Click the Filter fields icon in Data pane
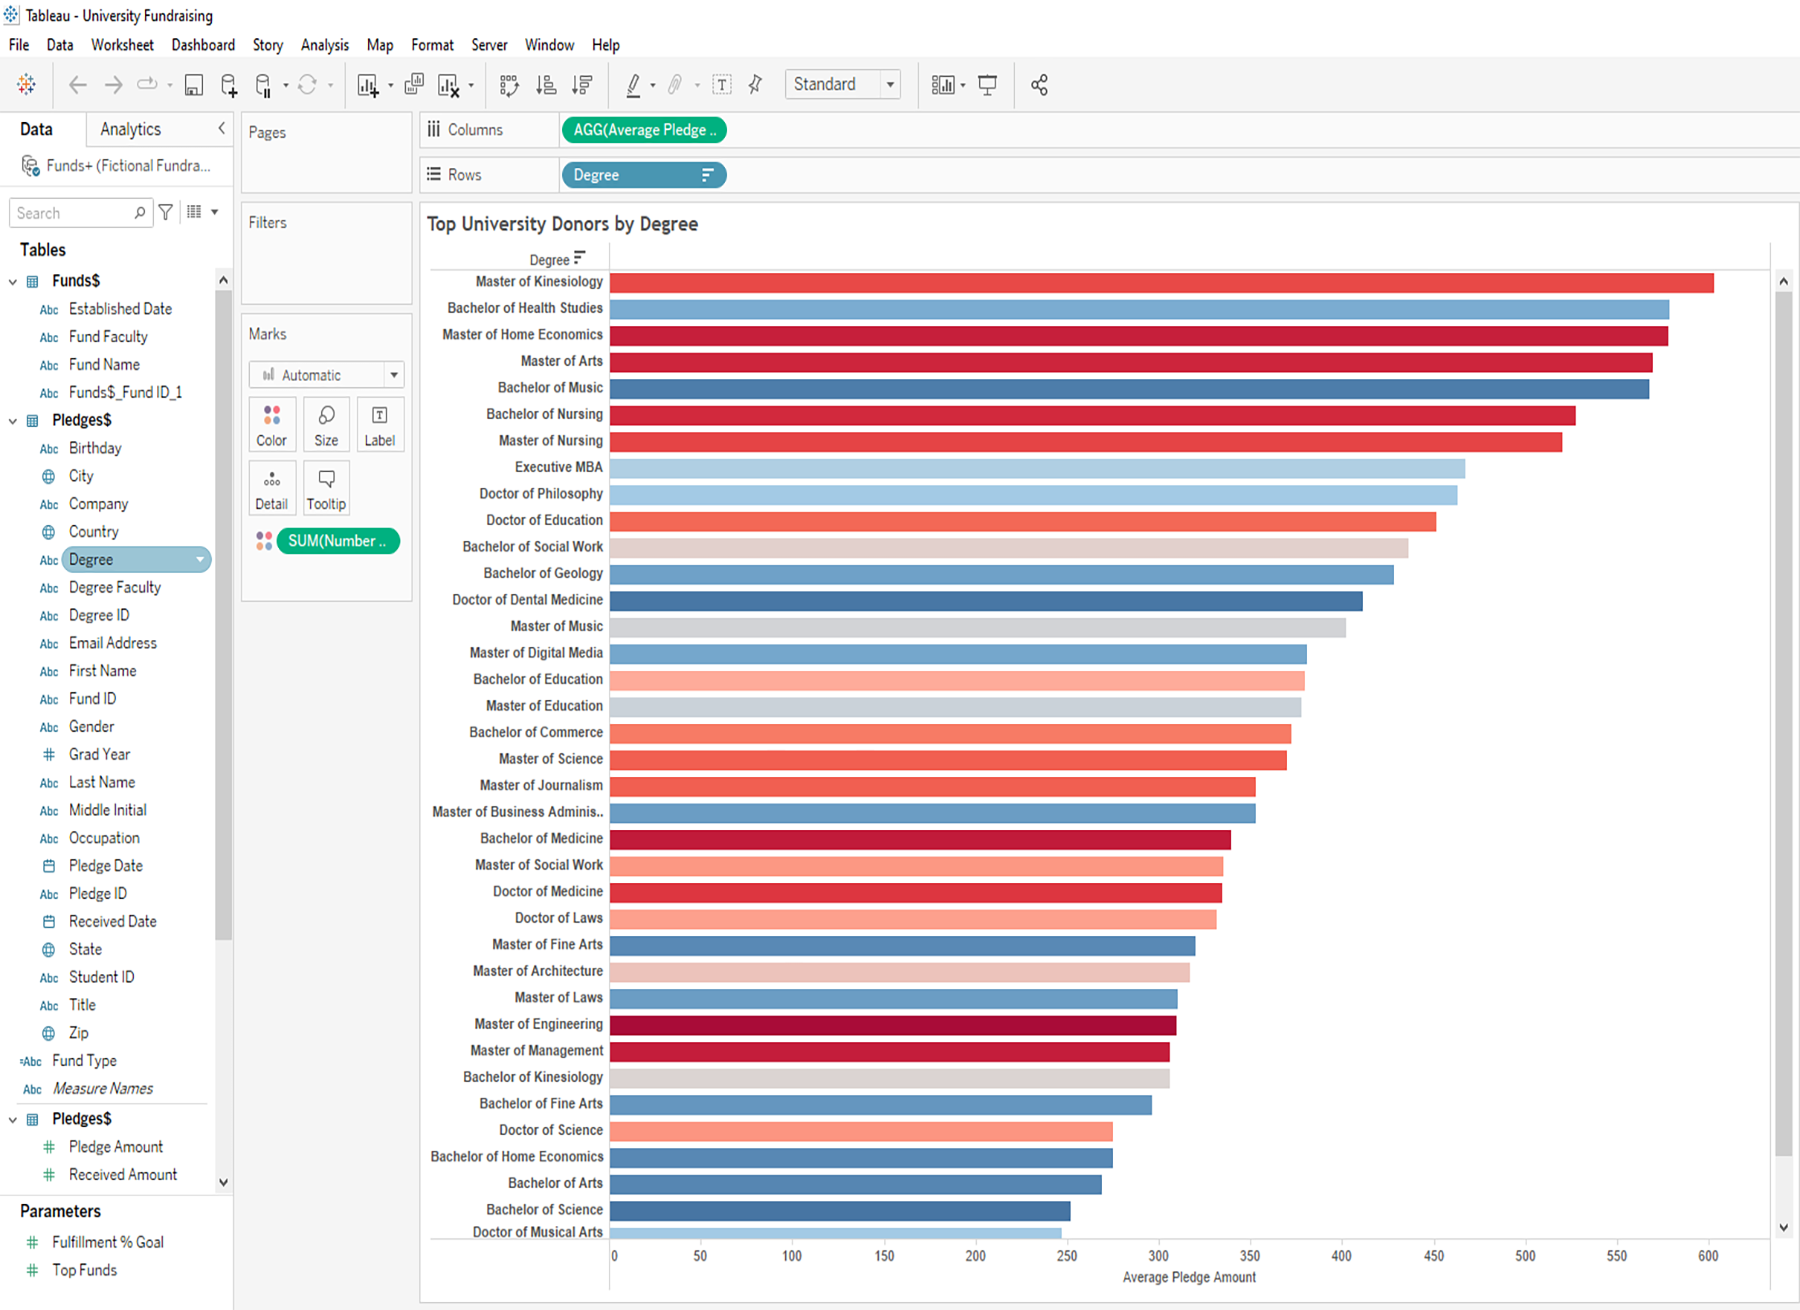 (x=166, y=212)
